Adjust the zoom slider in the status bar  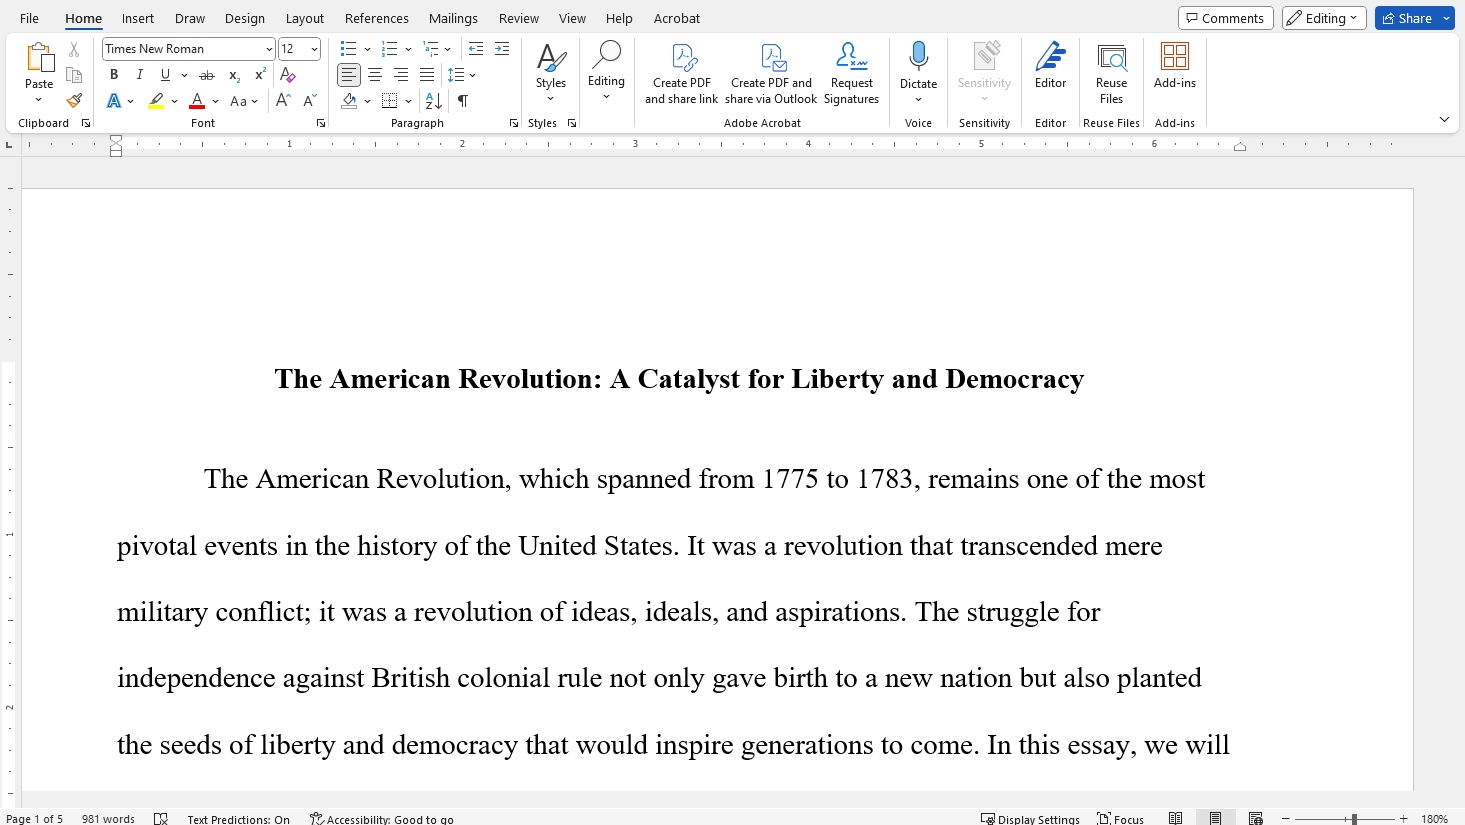(1353, 819)
